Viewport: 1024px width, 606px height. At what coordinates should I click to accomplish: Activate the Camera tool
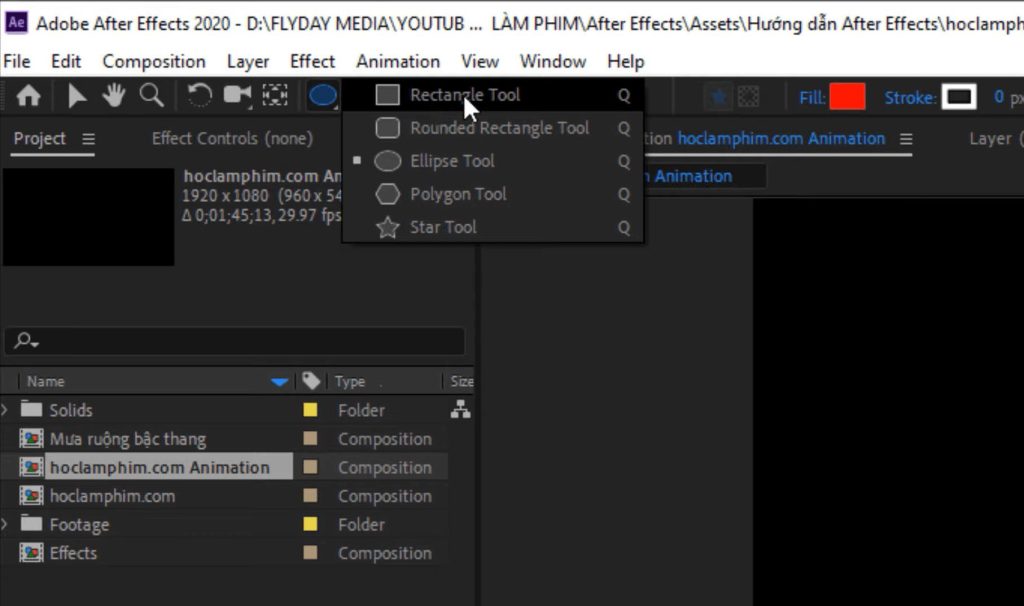click(236, 96)
